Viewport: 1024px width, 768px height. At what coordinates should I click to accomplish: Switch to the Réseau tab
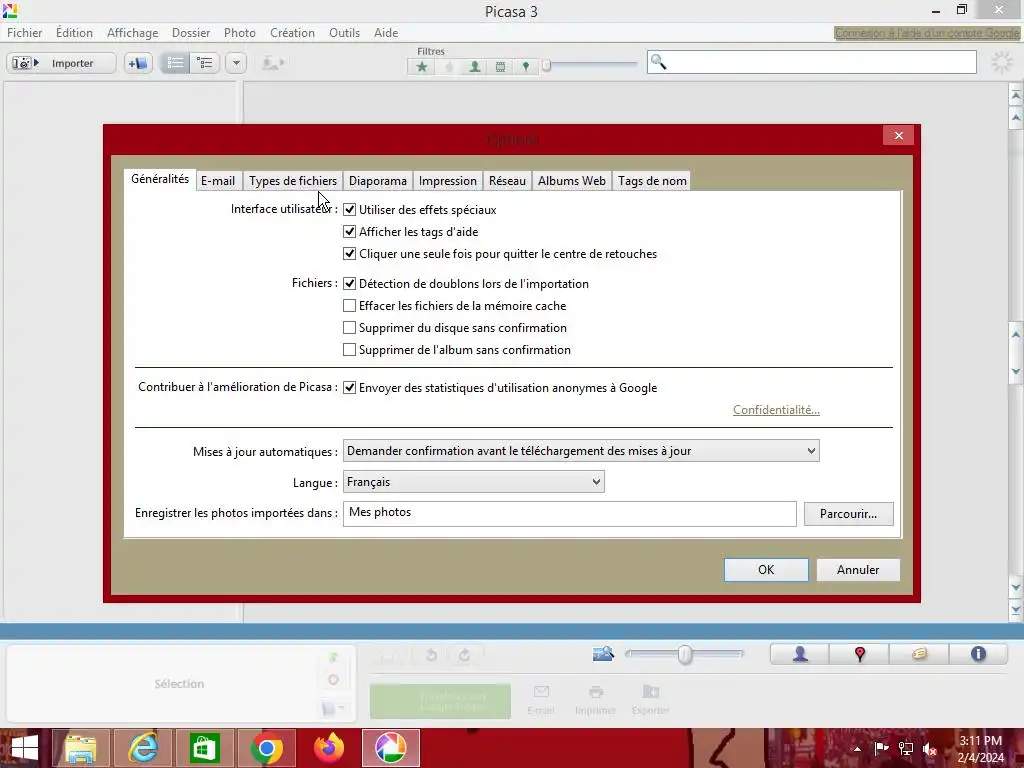click(x=507, y=181)
